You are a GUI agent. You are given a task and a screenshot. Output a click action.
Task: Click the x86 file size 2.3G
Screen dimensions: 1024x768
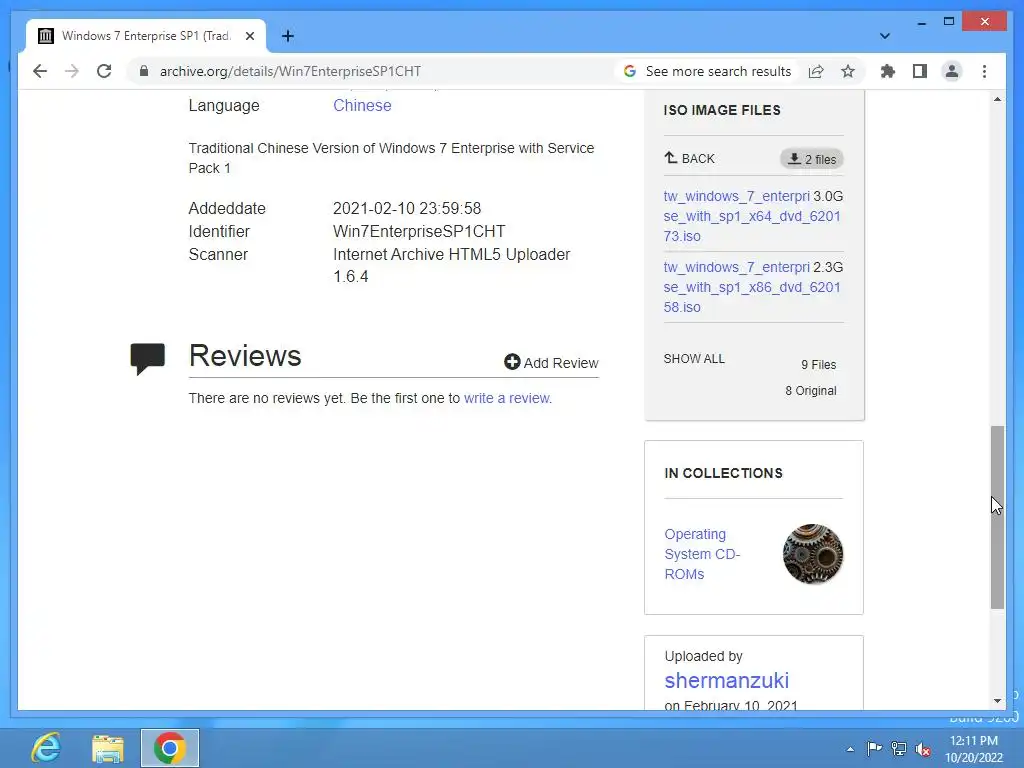pyautogui.click(x=828, y=268)
